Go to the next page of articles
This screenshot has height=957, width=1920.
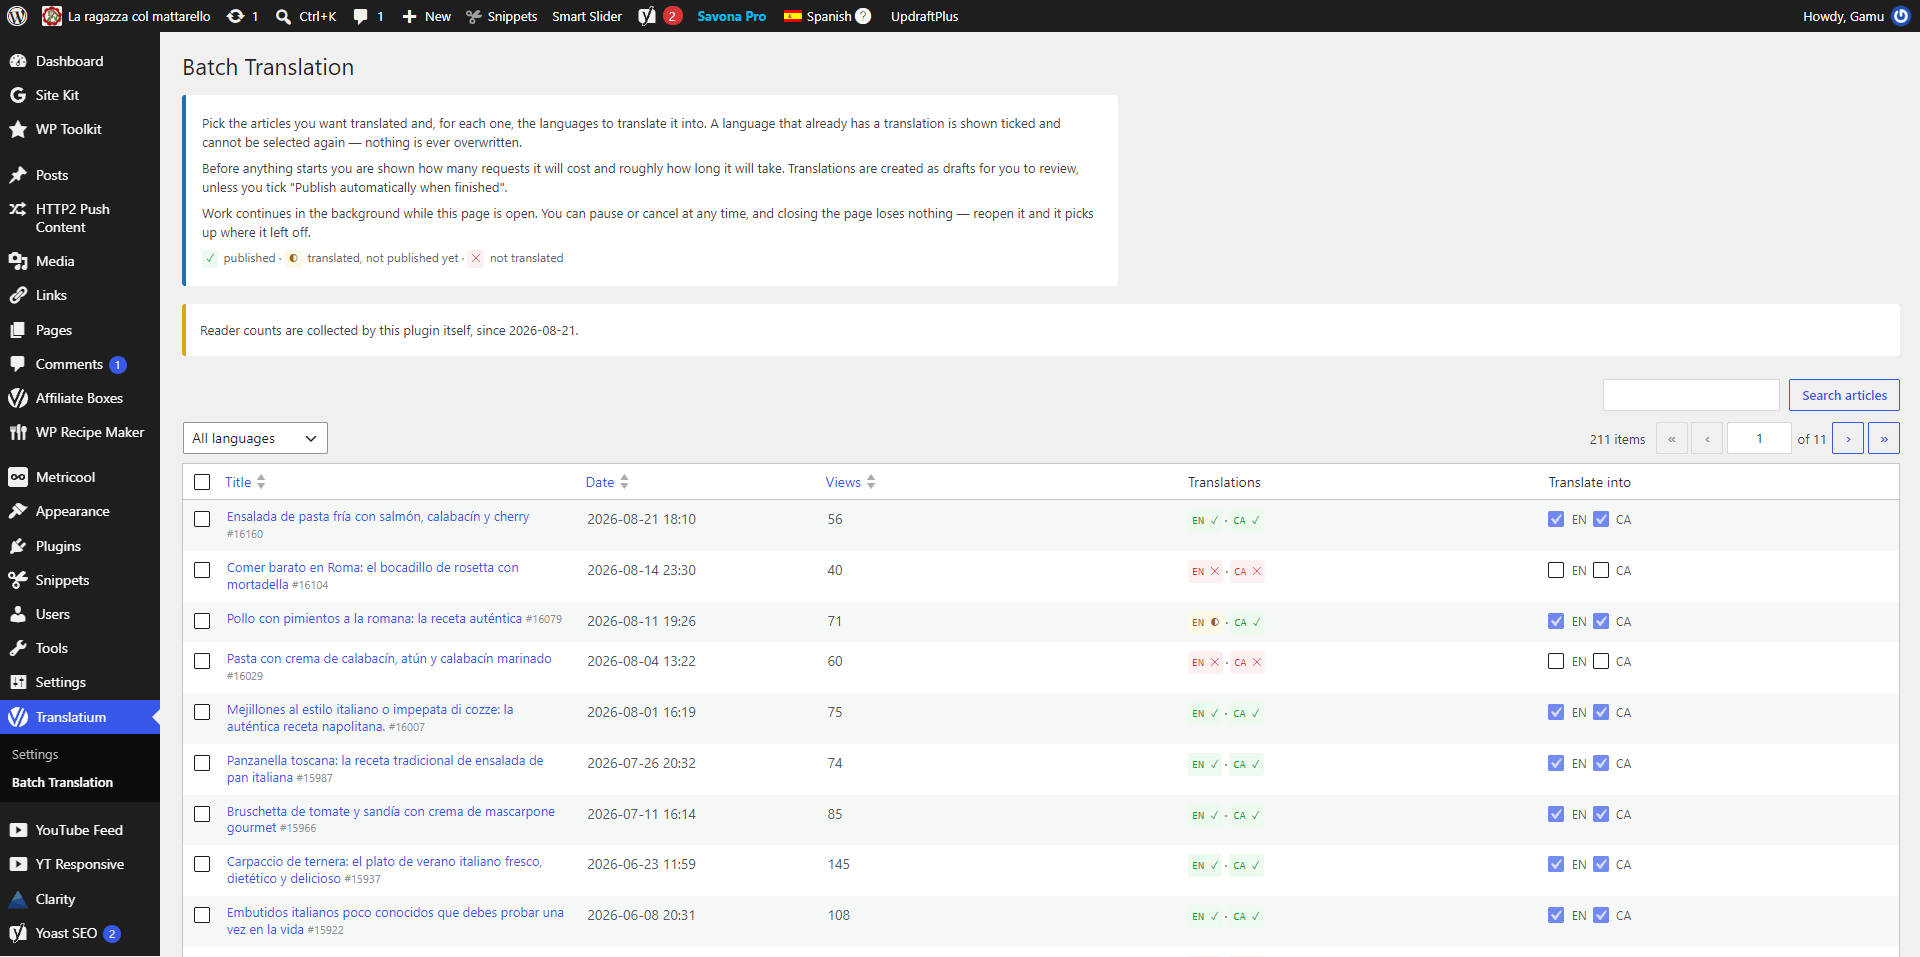tap(1848, 438)
